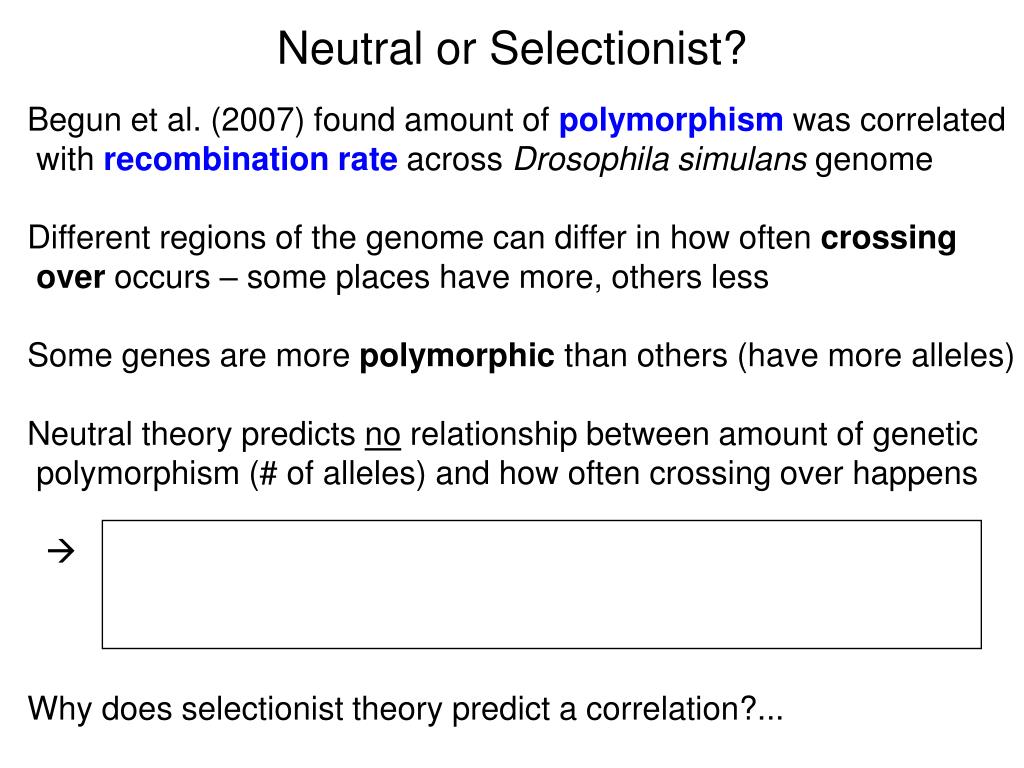Click the bold word 'crossing'
The image size is (1024, 768).
(888, 239)
